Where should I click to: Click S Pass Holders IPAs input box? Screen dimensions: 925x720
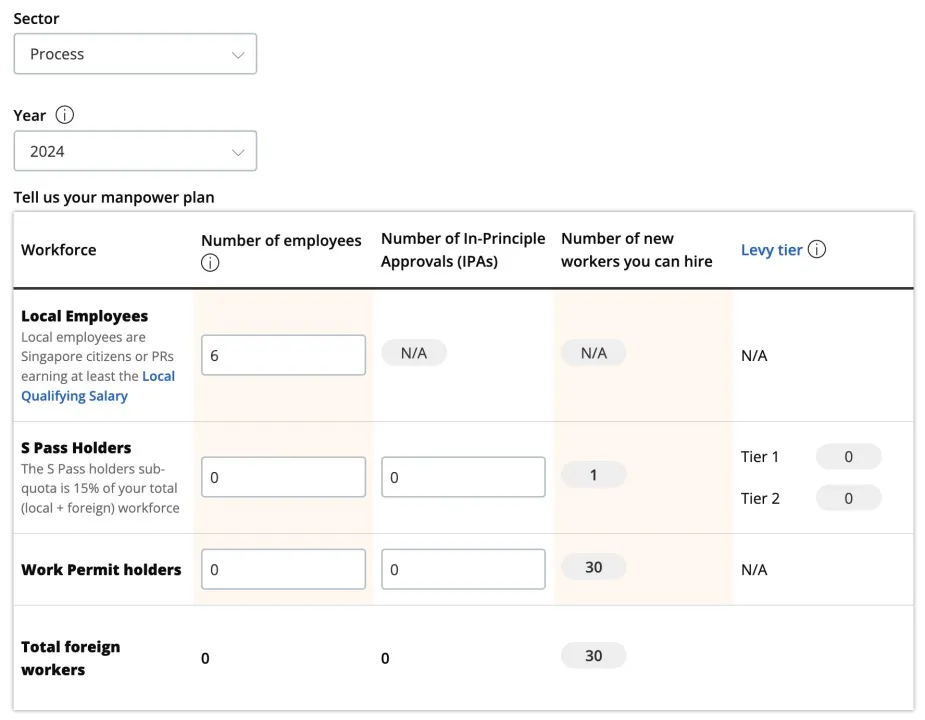coord(463,477)
